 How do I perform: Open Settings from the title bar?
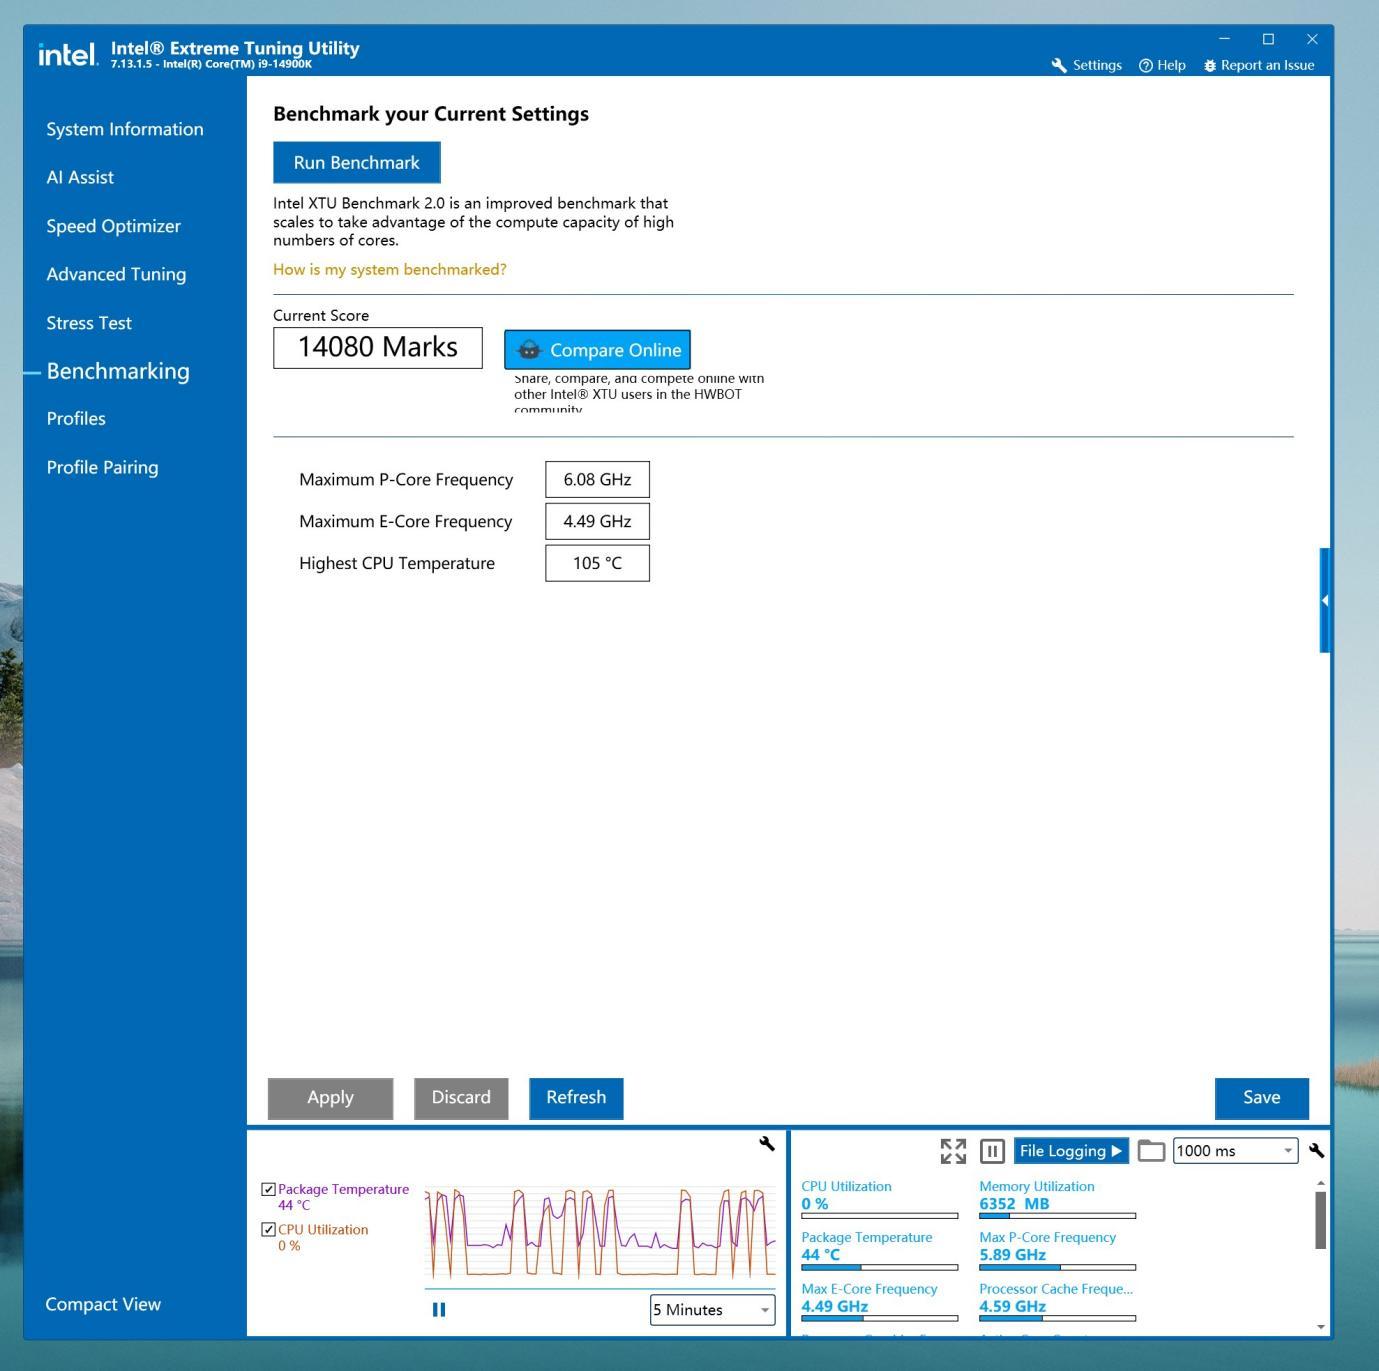[1086, 65]
